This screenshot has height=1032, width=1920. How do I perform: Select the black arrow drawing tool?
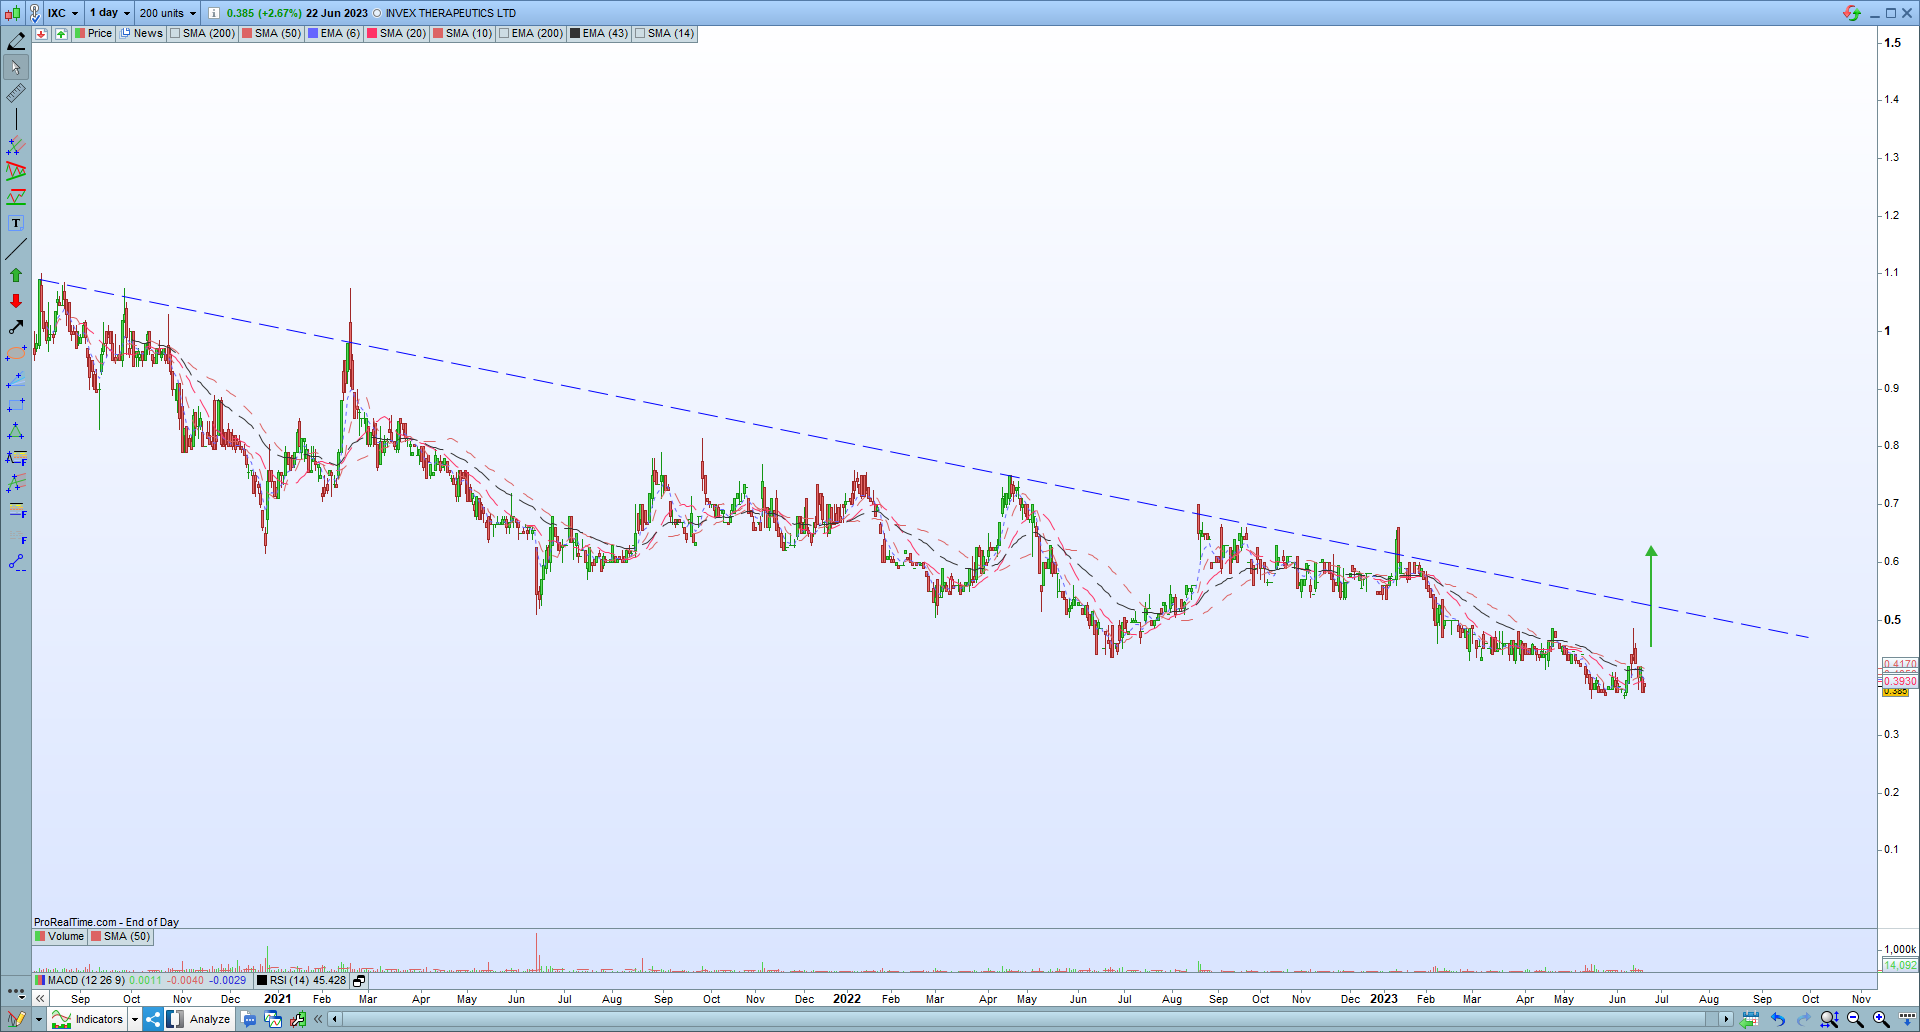point(16,327)
